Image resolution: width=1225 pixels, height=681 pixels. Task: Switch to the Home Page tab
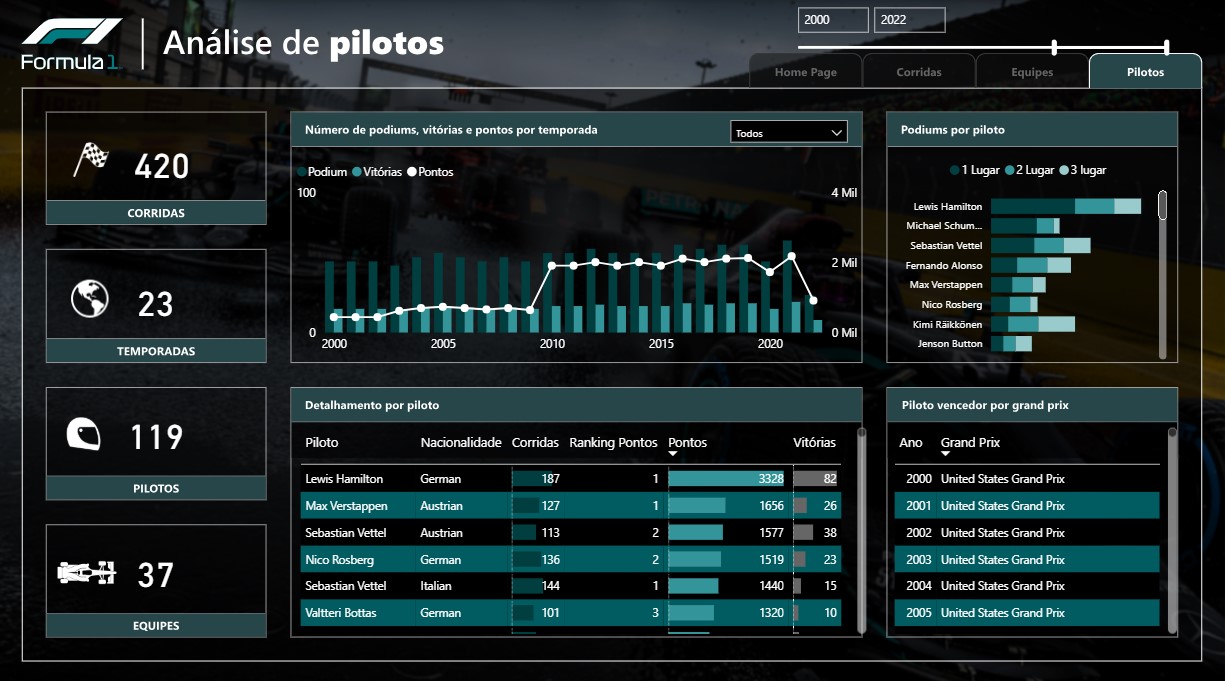click(805, 72)
